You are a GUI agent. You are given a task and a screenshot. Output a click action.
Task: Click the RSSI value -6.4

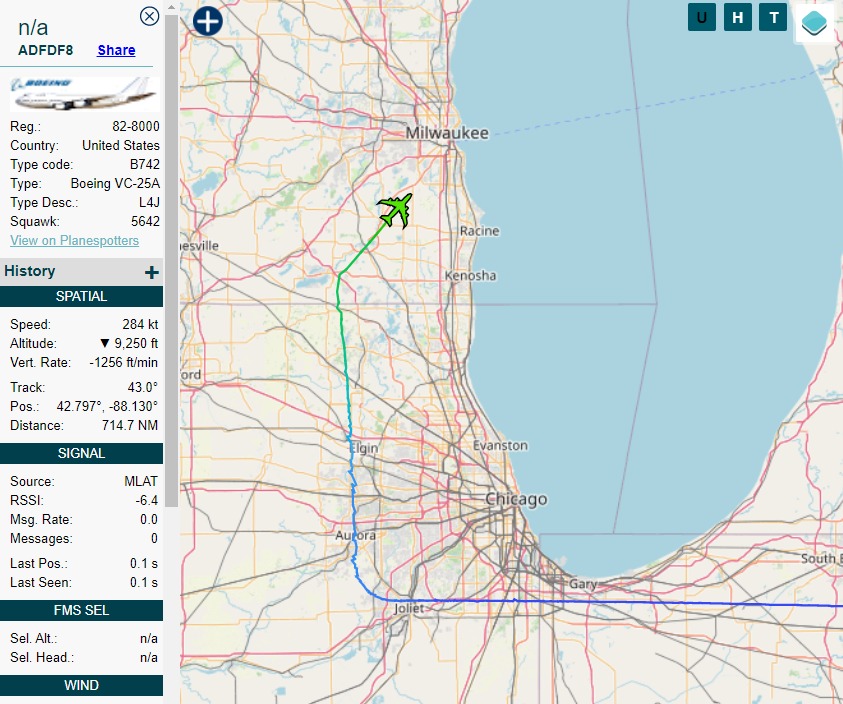[147, 500]
